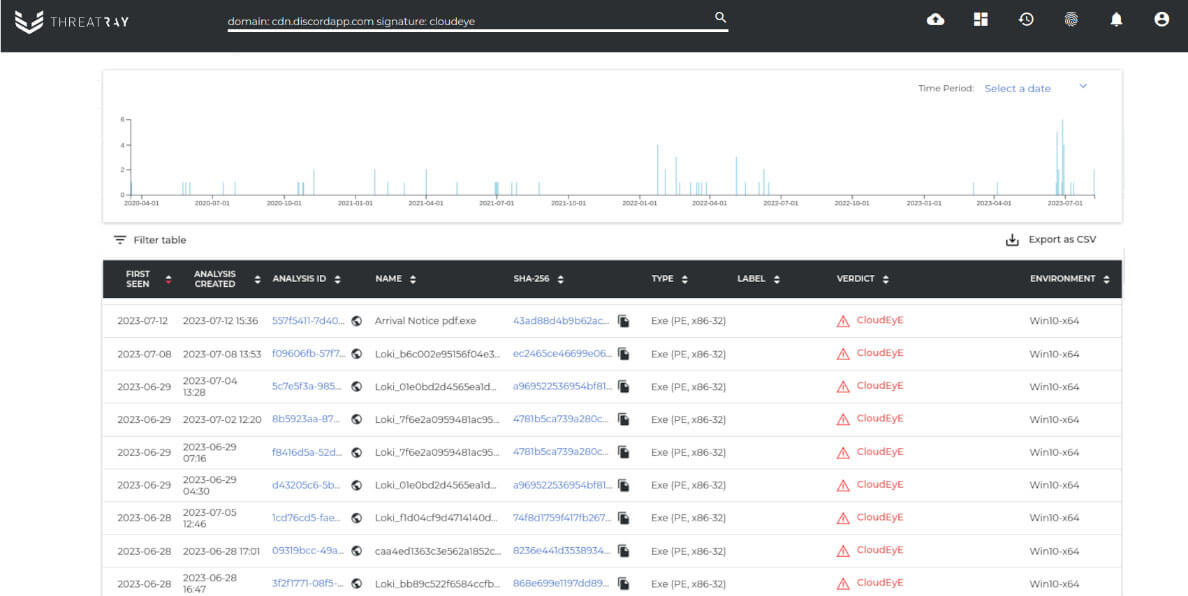
Task: Click analysis time 2023-07-02 12:20
Action: point(222,420)
